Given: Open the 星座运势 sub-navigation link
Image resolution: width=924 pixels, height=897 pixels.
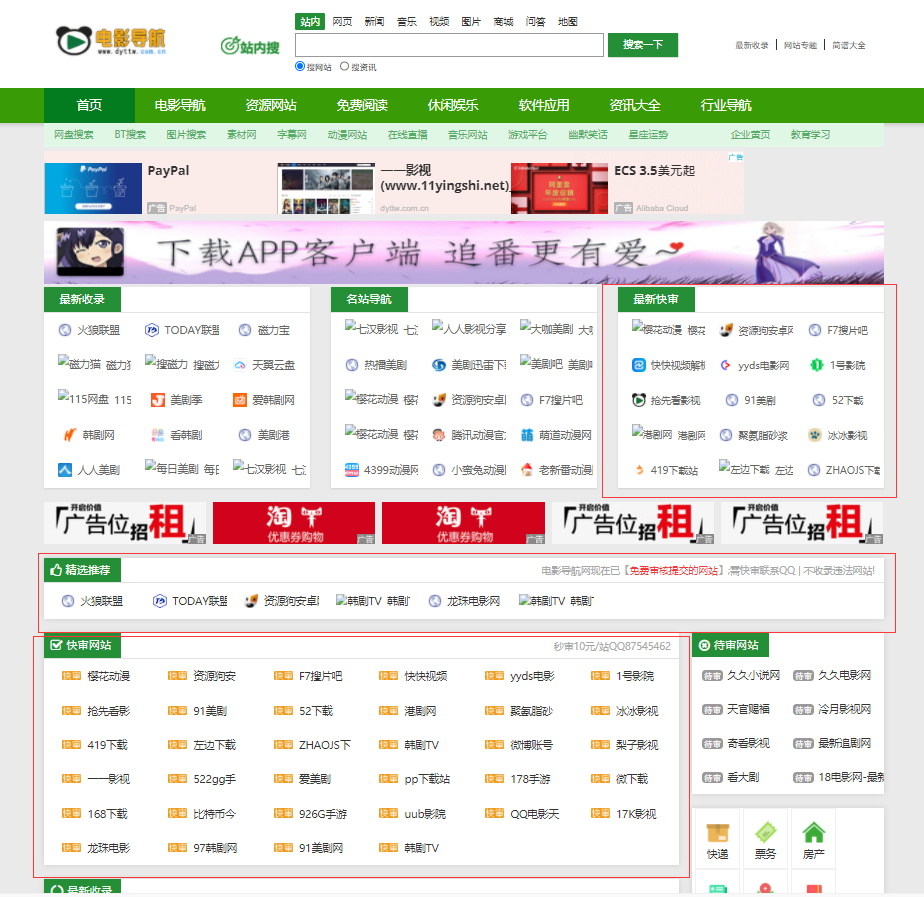Looking at the screenshot, I should (x=648, y=135).
